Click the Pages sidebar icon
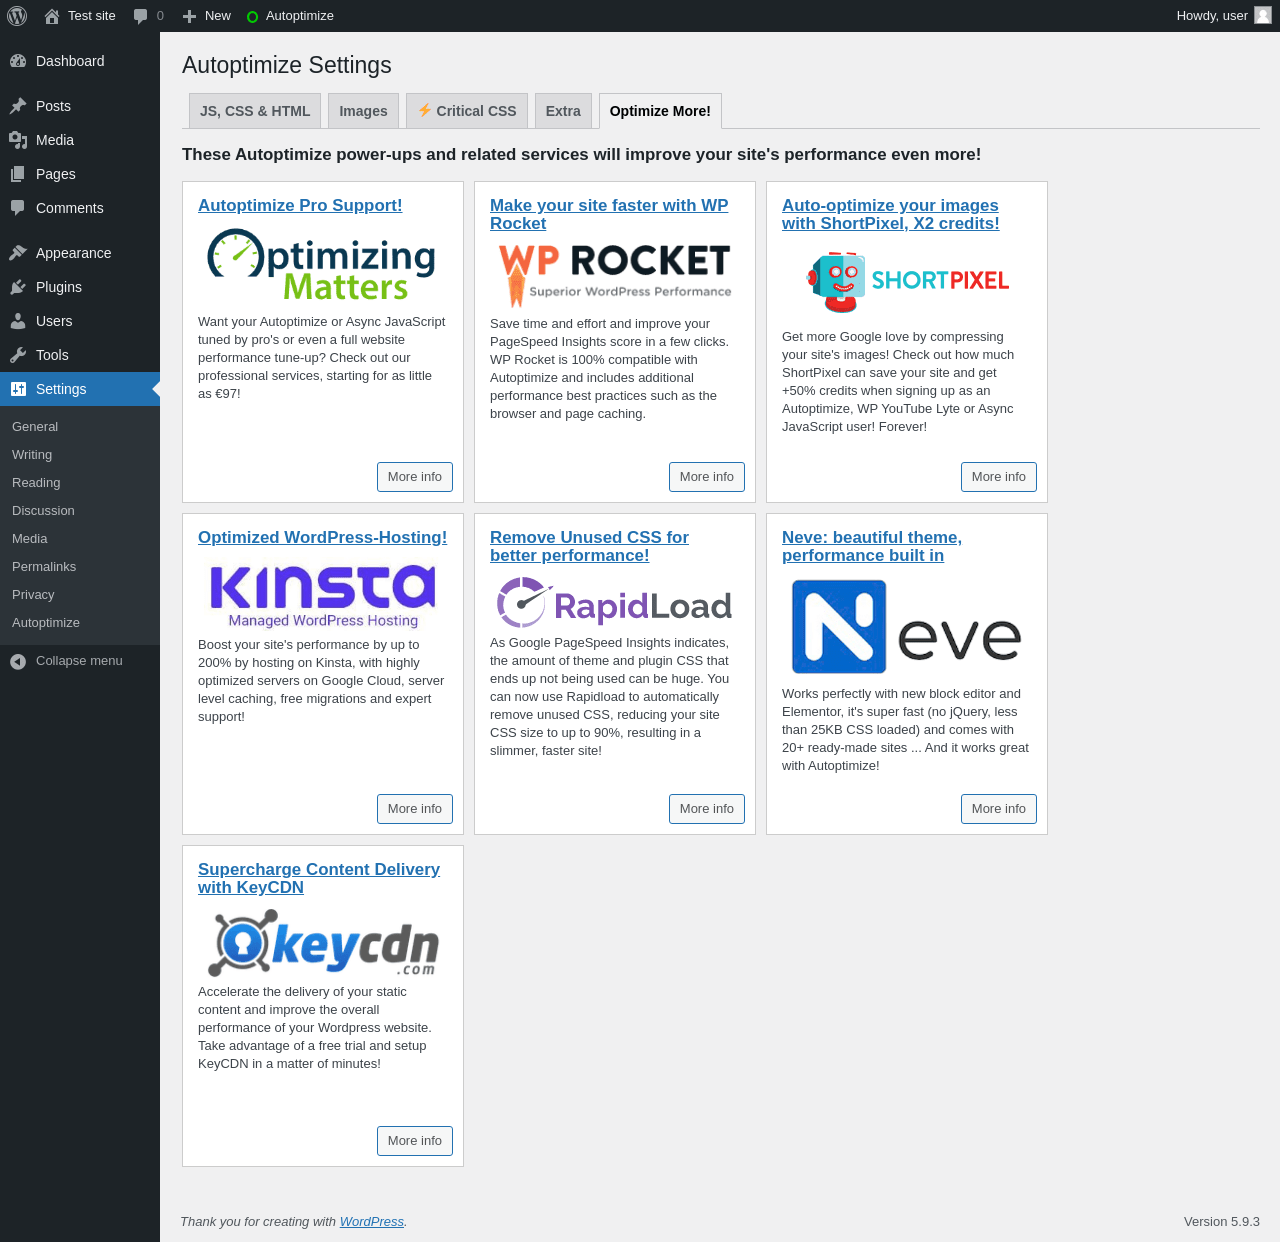 pos(18,174)
